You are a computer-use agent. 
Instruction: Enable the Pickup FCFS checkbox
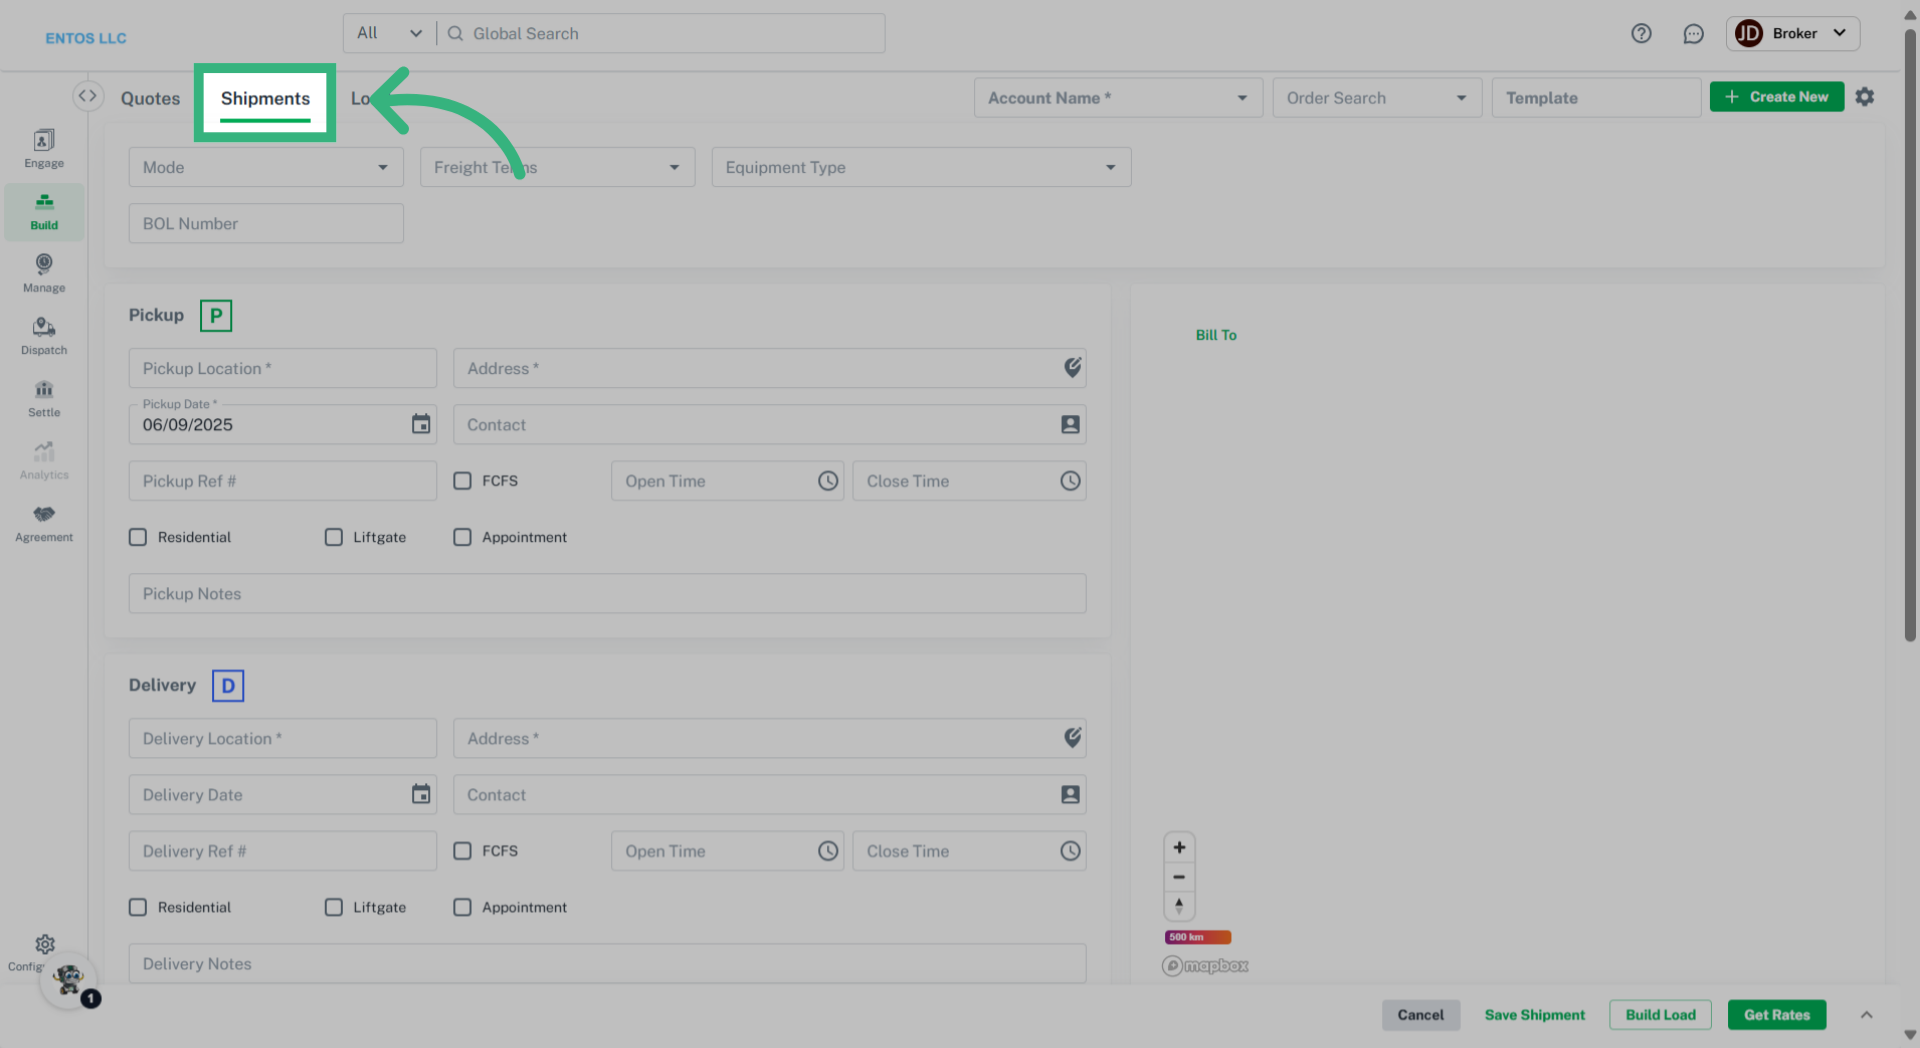pos(462,481)
